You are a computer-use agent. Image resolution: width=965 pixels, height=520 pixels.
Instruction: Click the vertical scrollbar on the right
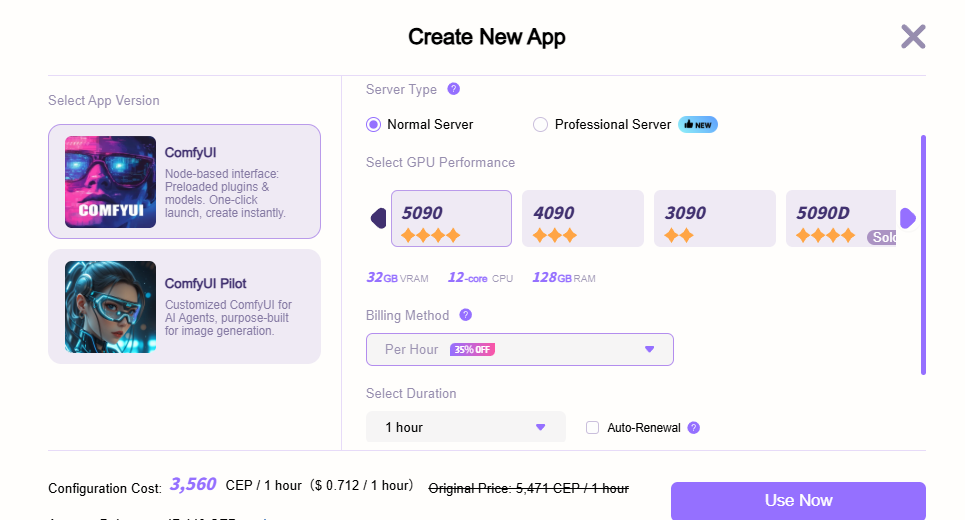pos(923,255)
